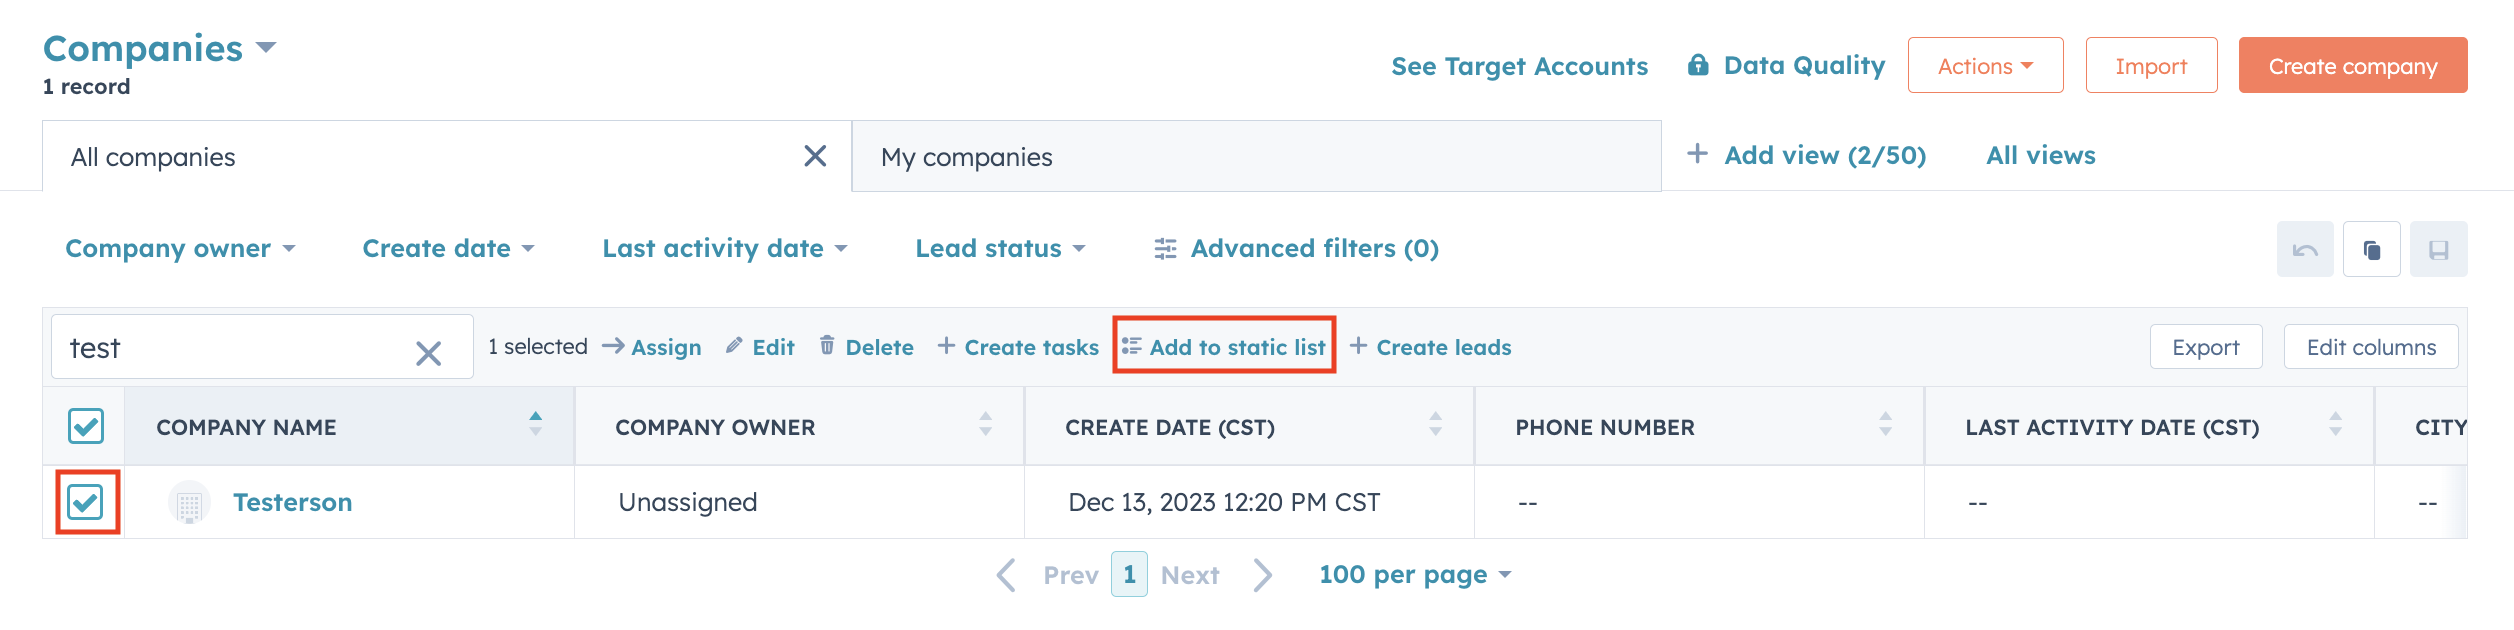
Task: Deselect the Testerson row checkbox
Action: coord(85,501)
